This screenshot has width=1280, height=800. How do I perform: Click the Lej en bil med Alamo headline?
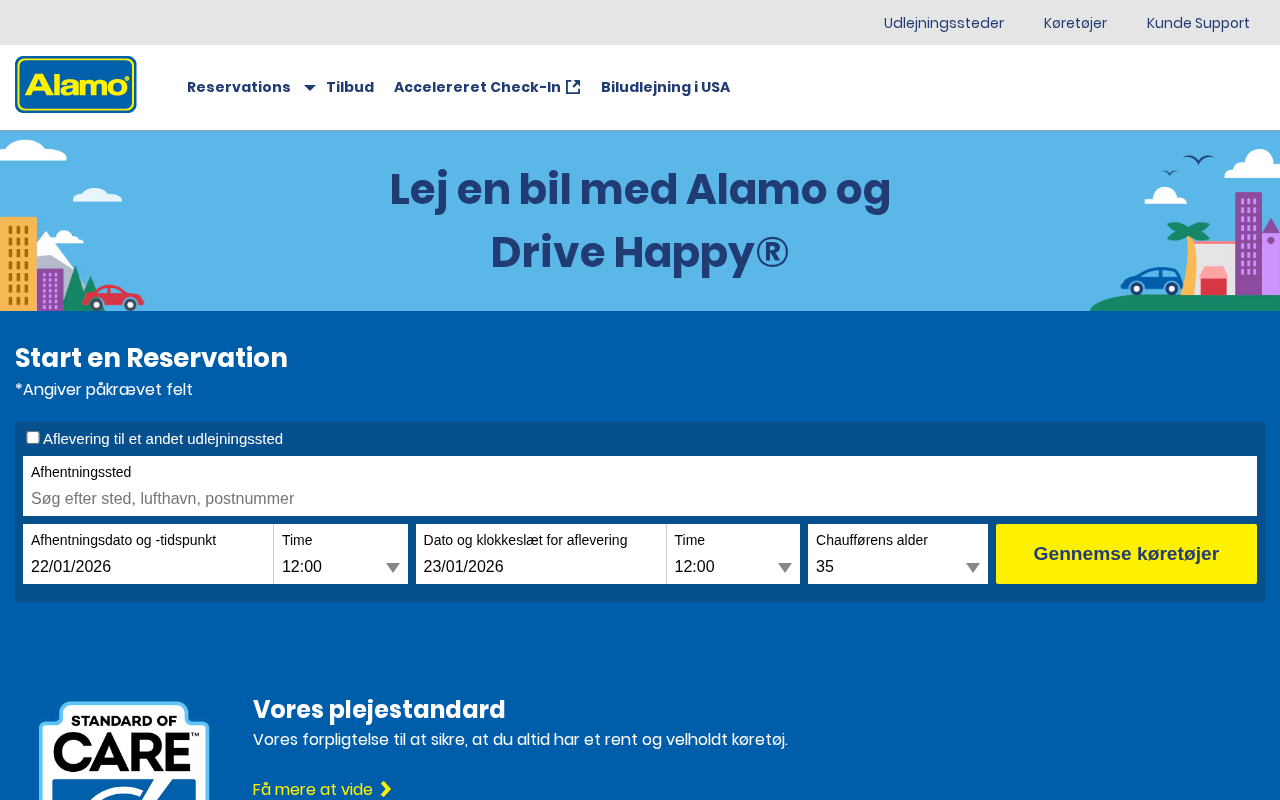(x=640, y=221)
